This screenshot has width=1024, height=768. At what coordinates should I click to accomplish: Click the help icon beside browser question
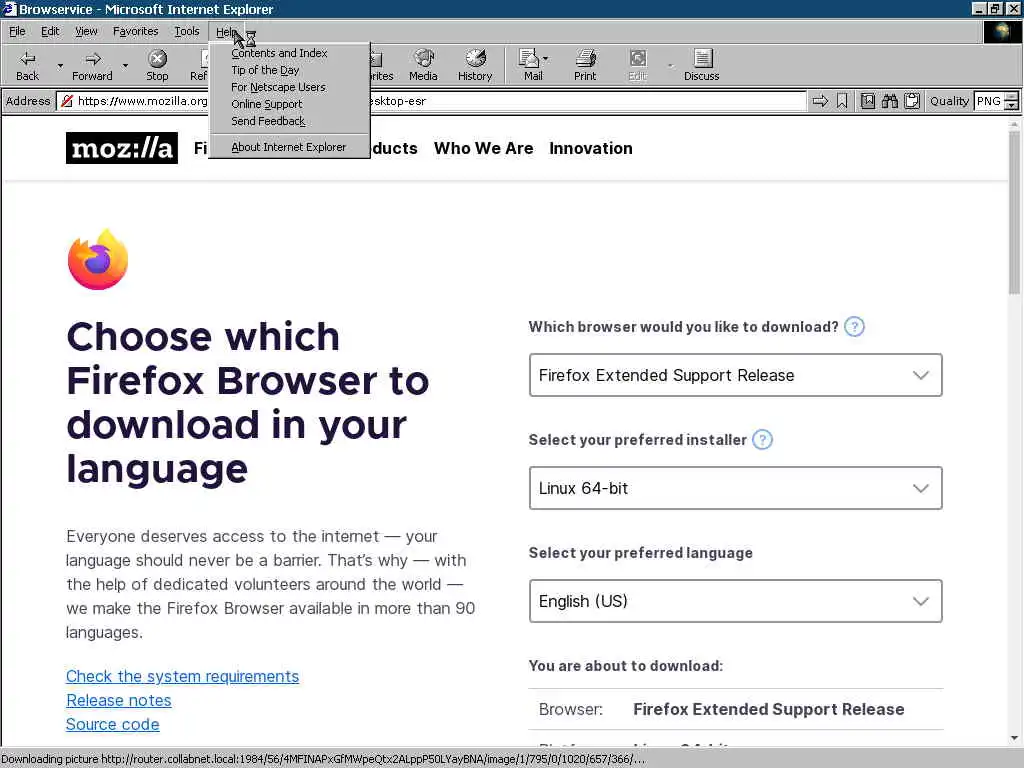854,327
